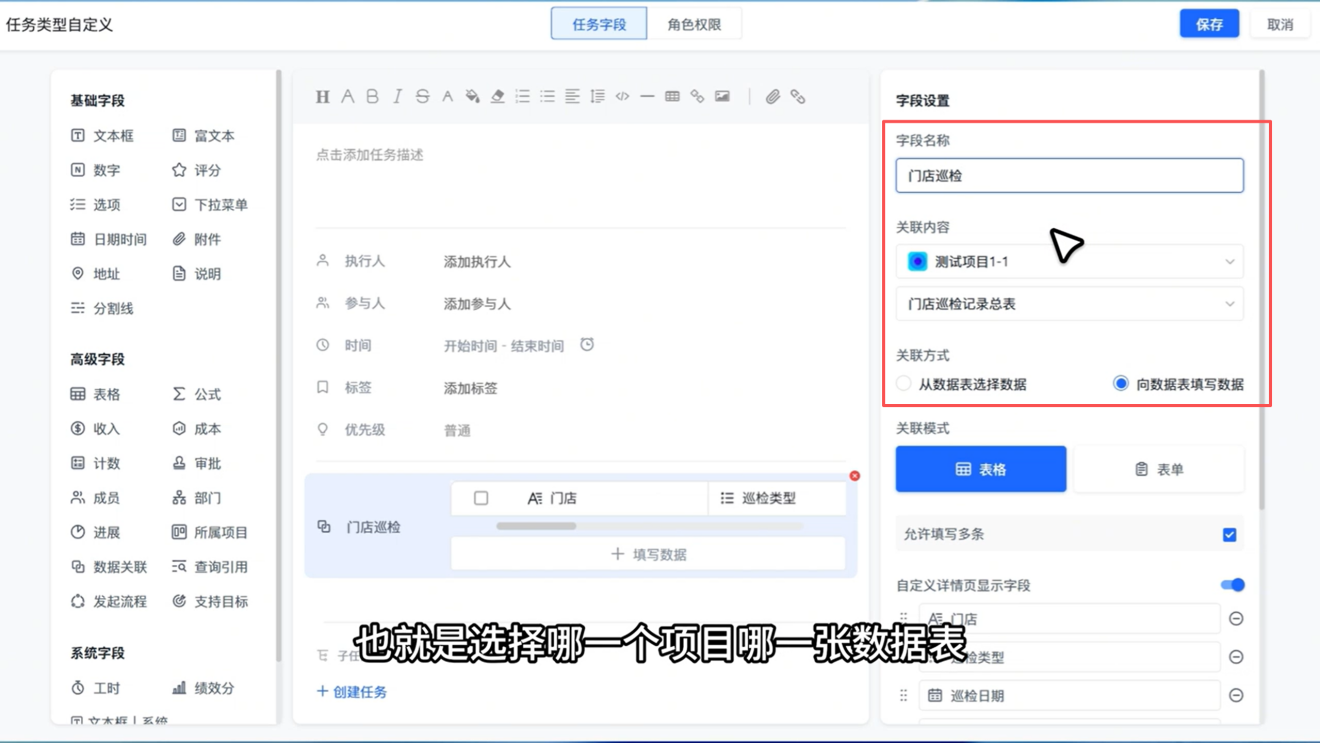Click 开始时间 - 结束时间 value
This screenshot has width=1320, height=743.
pyautogui.click(x=504, y=346)
